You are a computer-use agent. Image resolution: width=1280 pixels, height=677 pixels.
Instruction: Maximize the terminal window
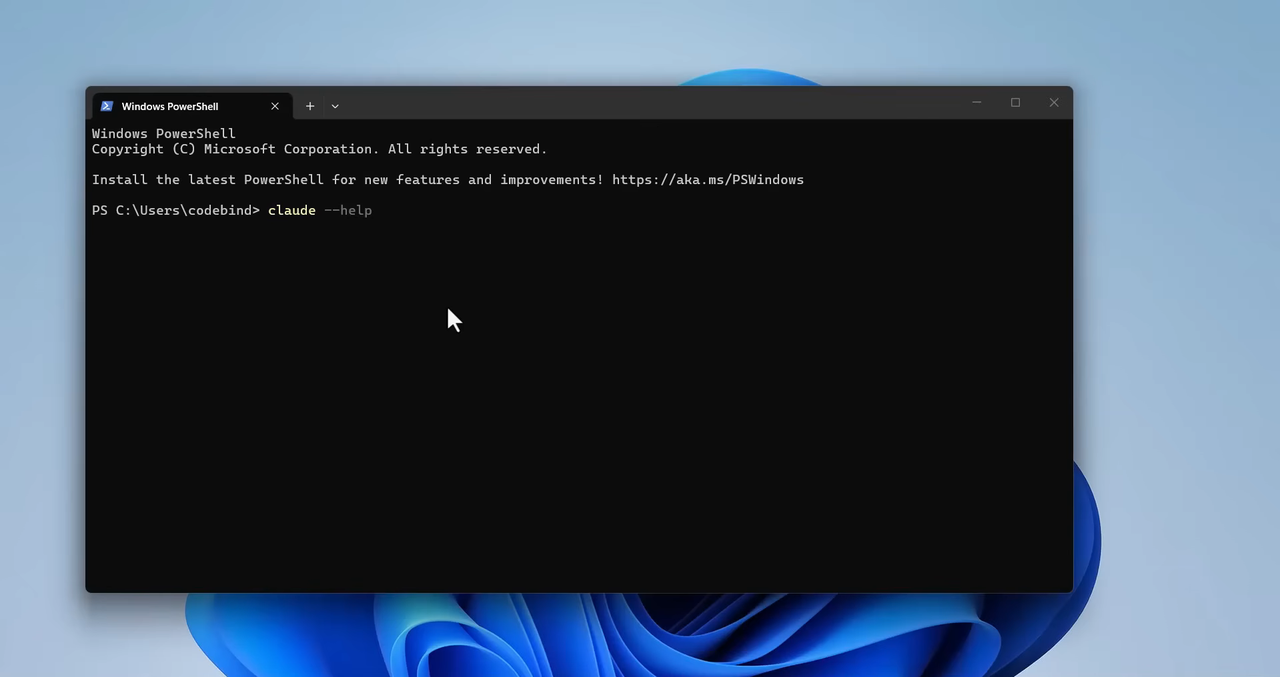pyautogui.click(x=1015, y=102)
